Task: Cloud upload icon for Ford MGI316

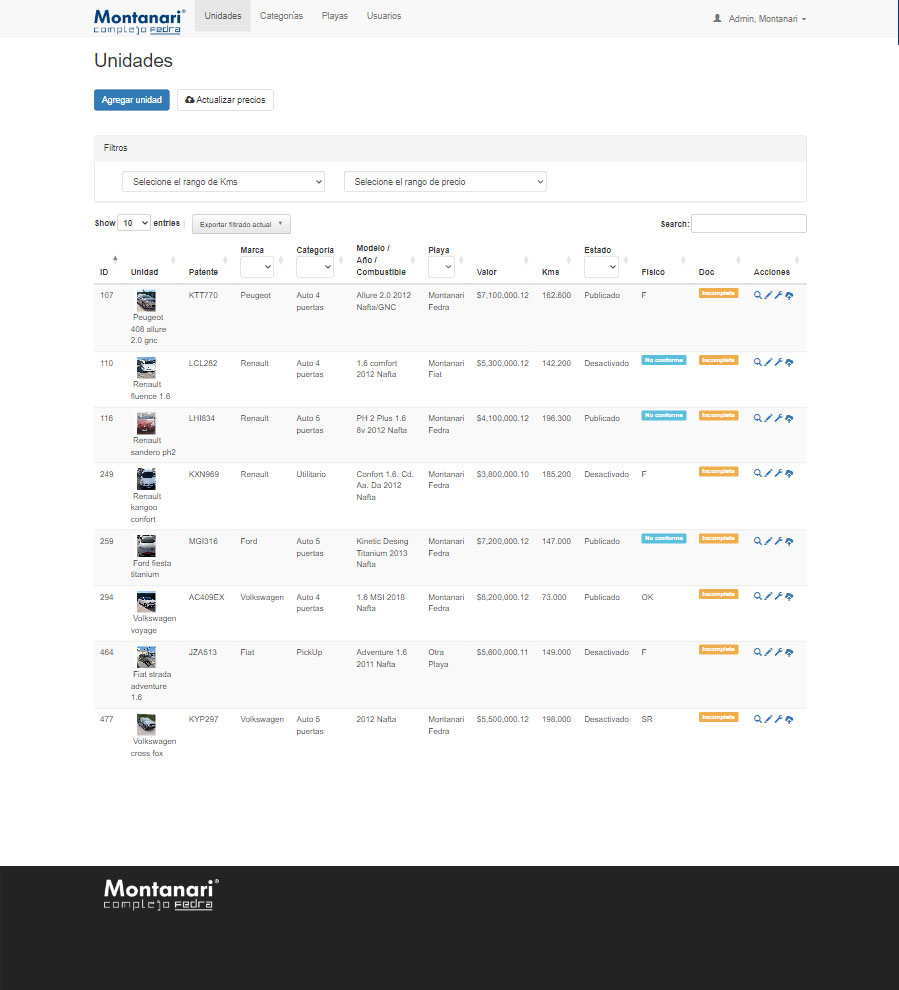Action: [789, 541]
